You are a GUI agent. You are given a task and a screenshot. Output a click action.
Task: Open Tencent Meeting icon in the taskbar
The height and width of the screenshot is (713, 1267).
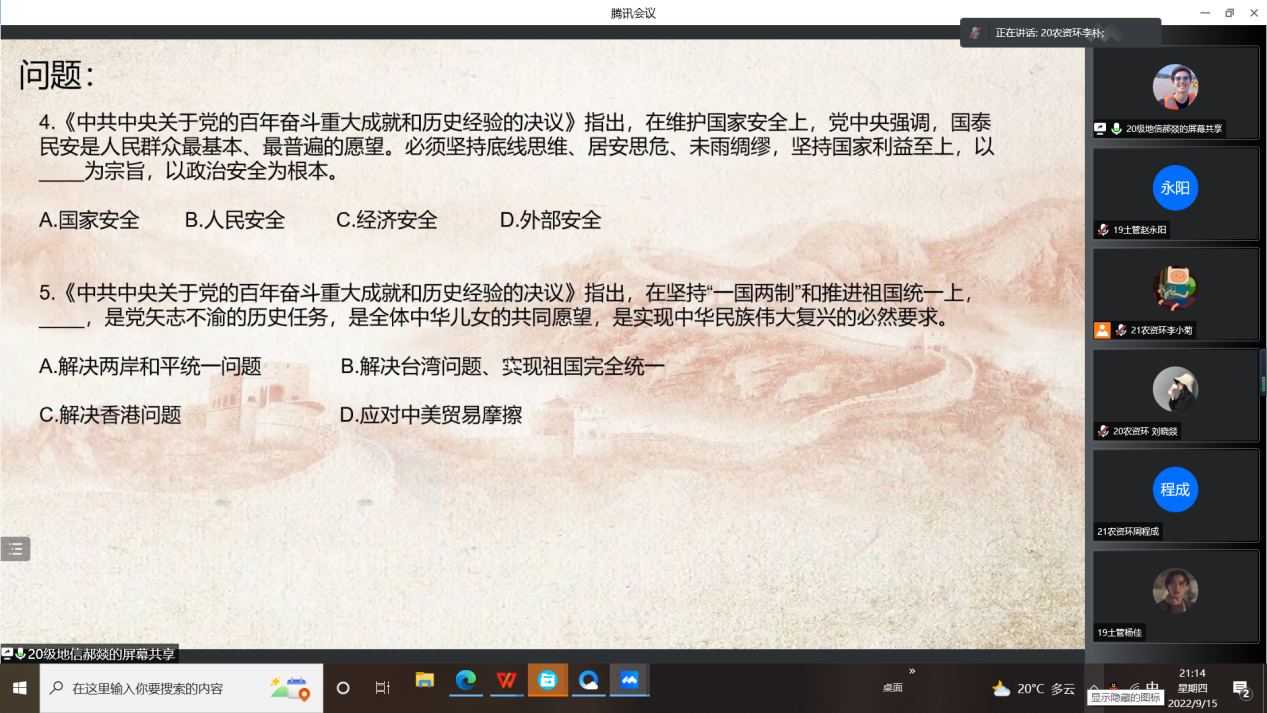(x=629, y=681)
